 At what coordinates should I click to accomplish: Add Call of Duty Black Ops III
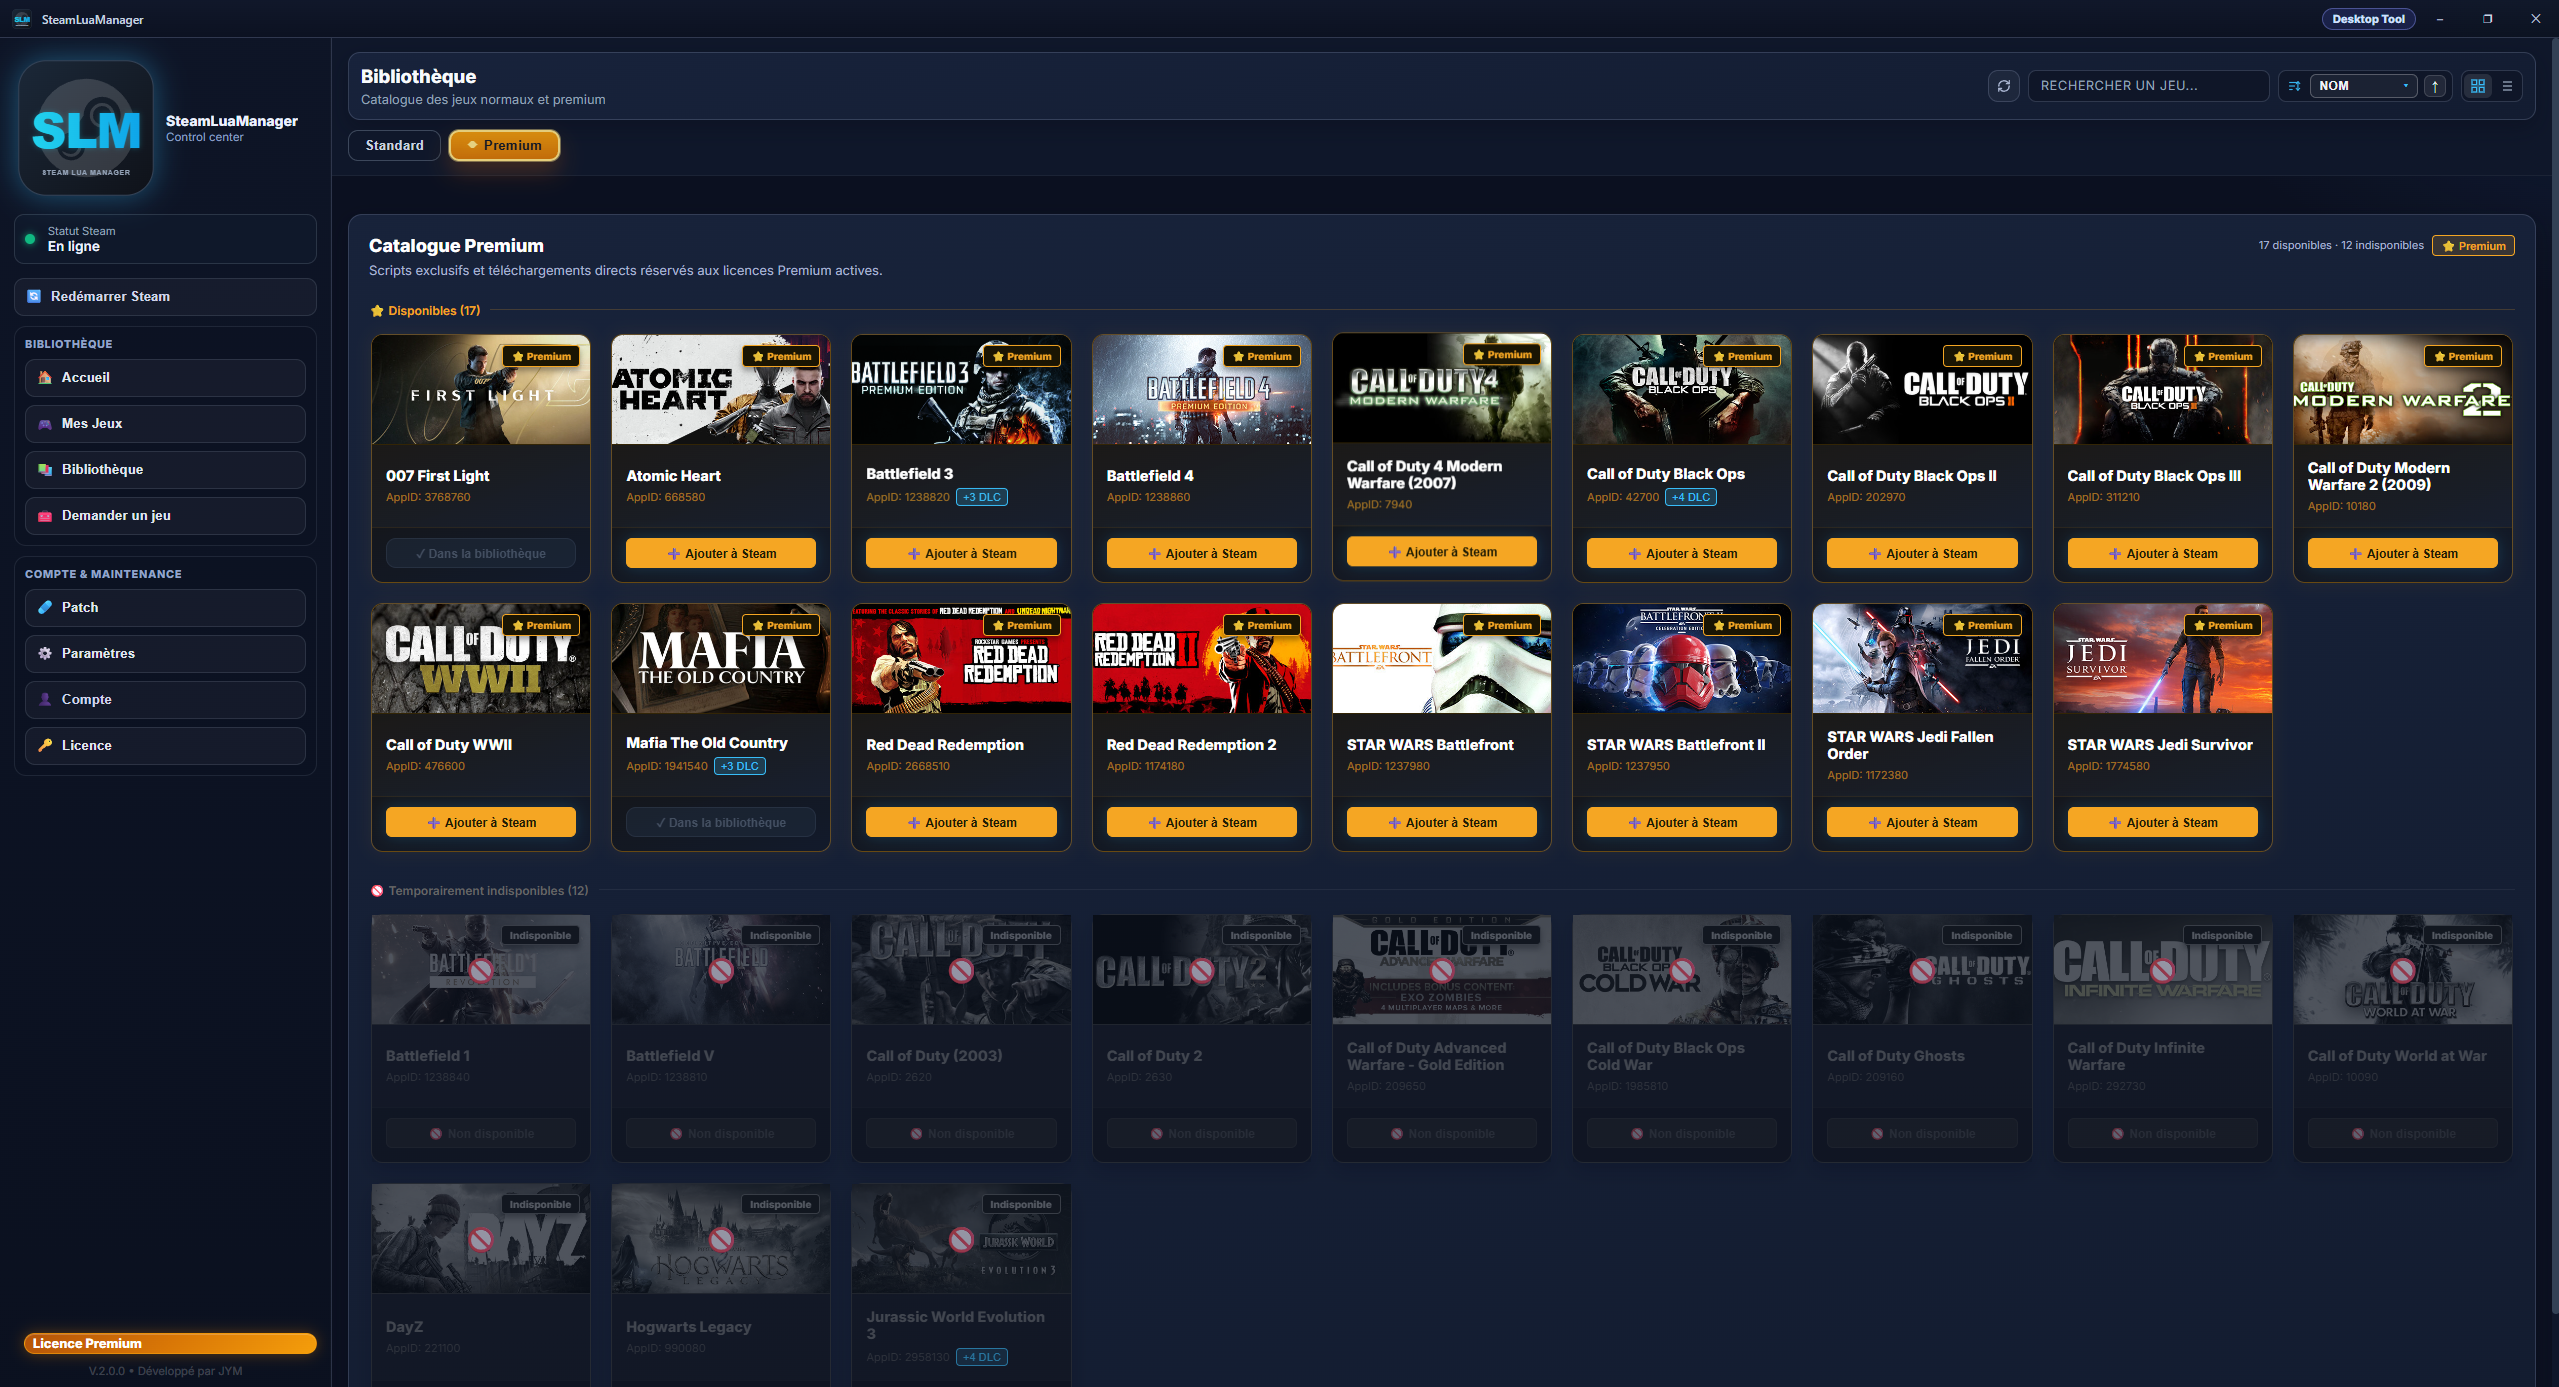2162,554
